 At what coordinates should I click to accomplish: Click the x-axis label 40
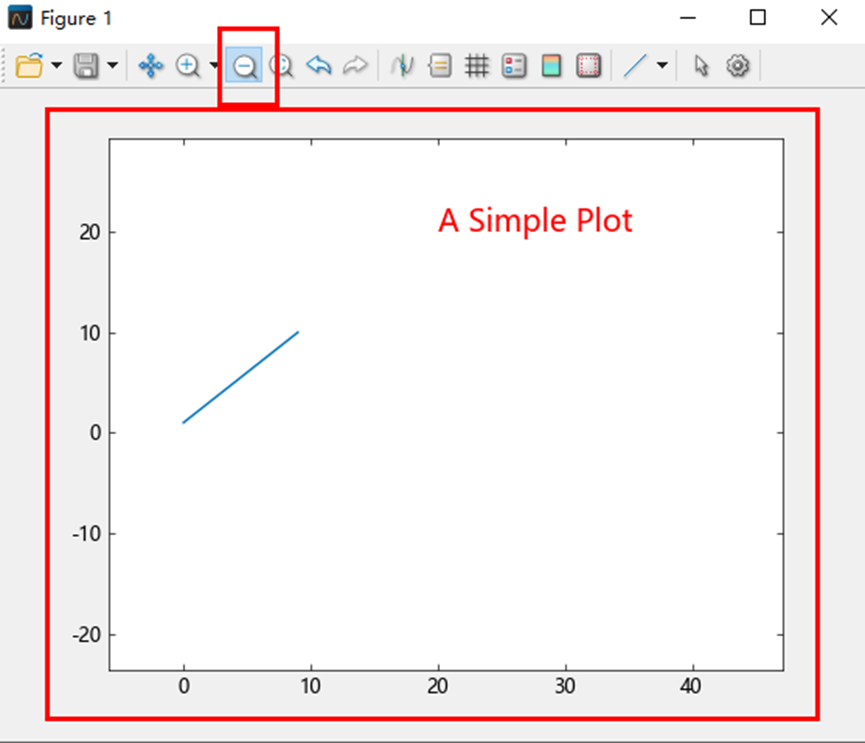(691, 686)
